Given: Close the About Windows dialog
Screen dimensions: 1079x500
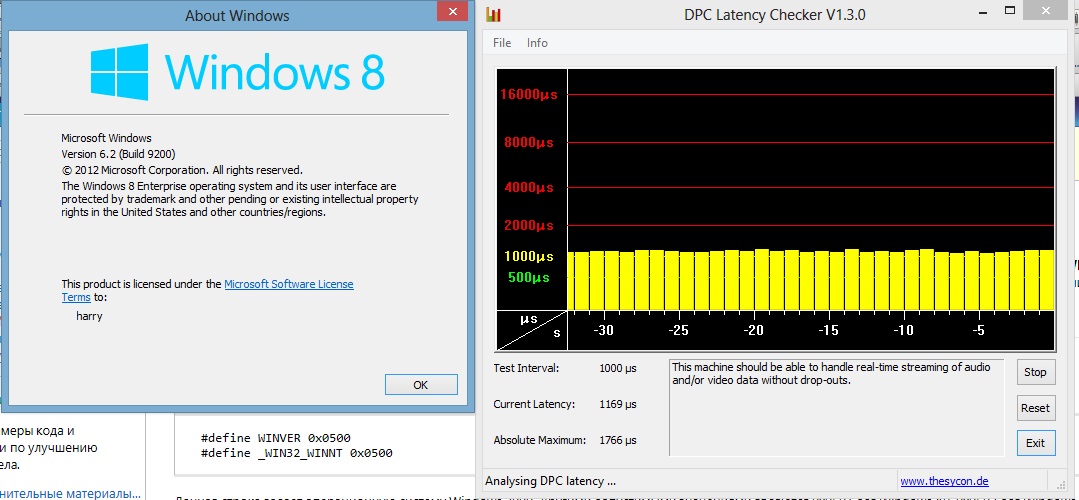Looking at the screenshot, I should (x=453, y=12).
